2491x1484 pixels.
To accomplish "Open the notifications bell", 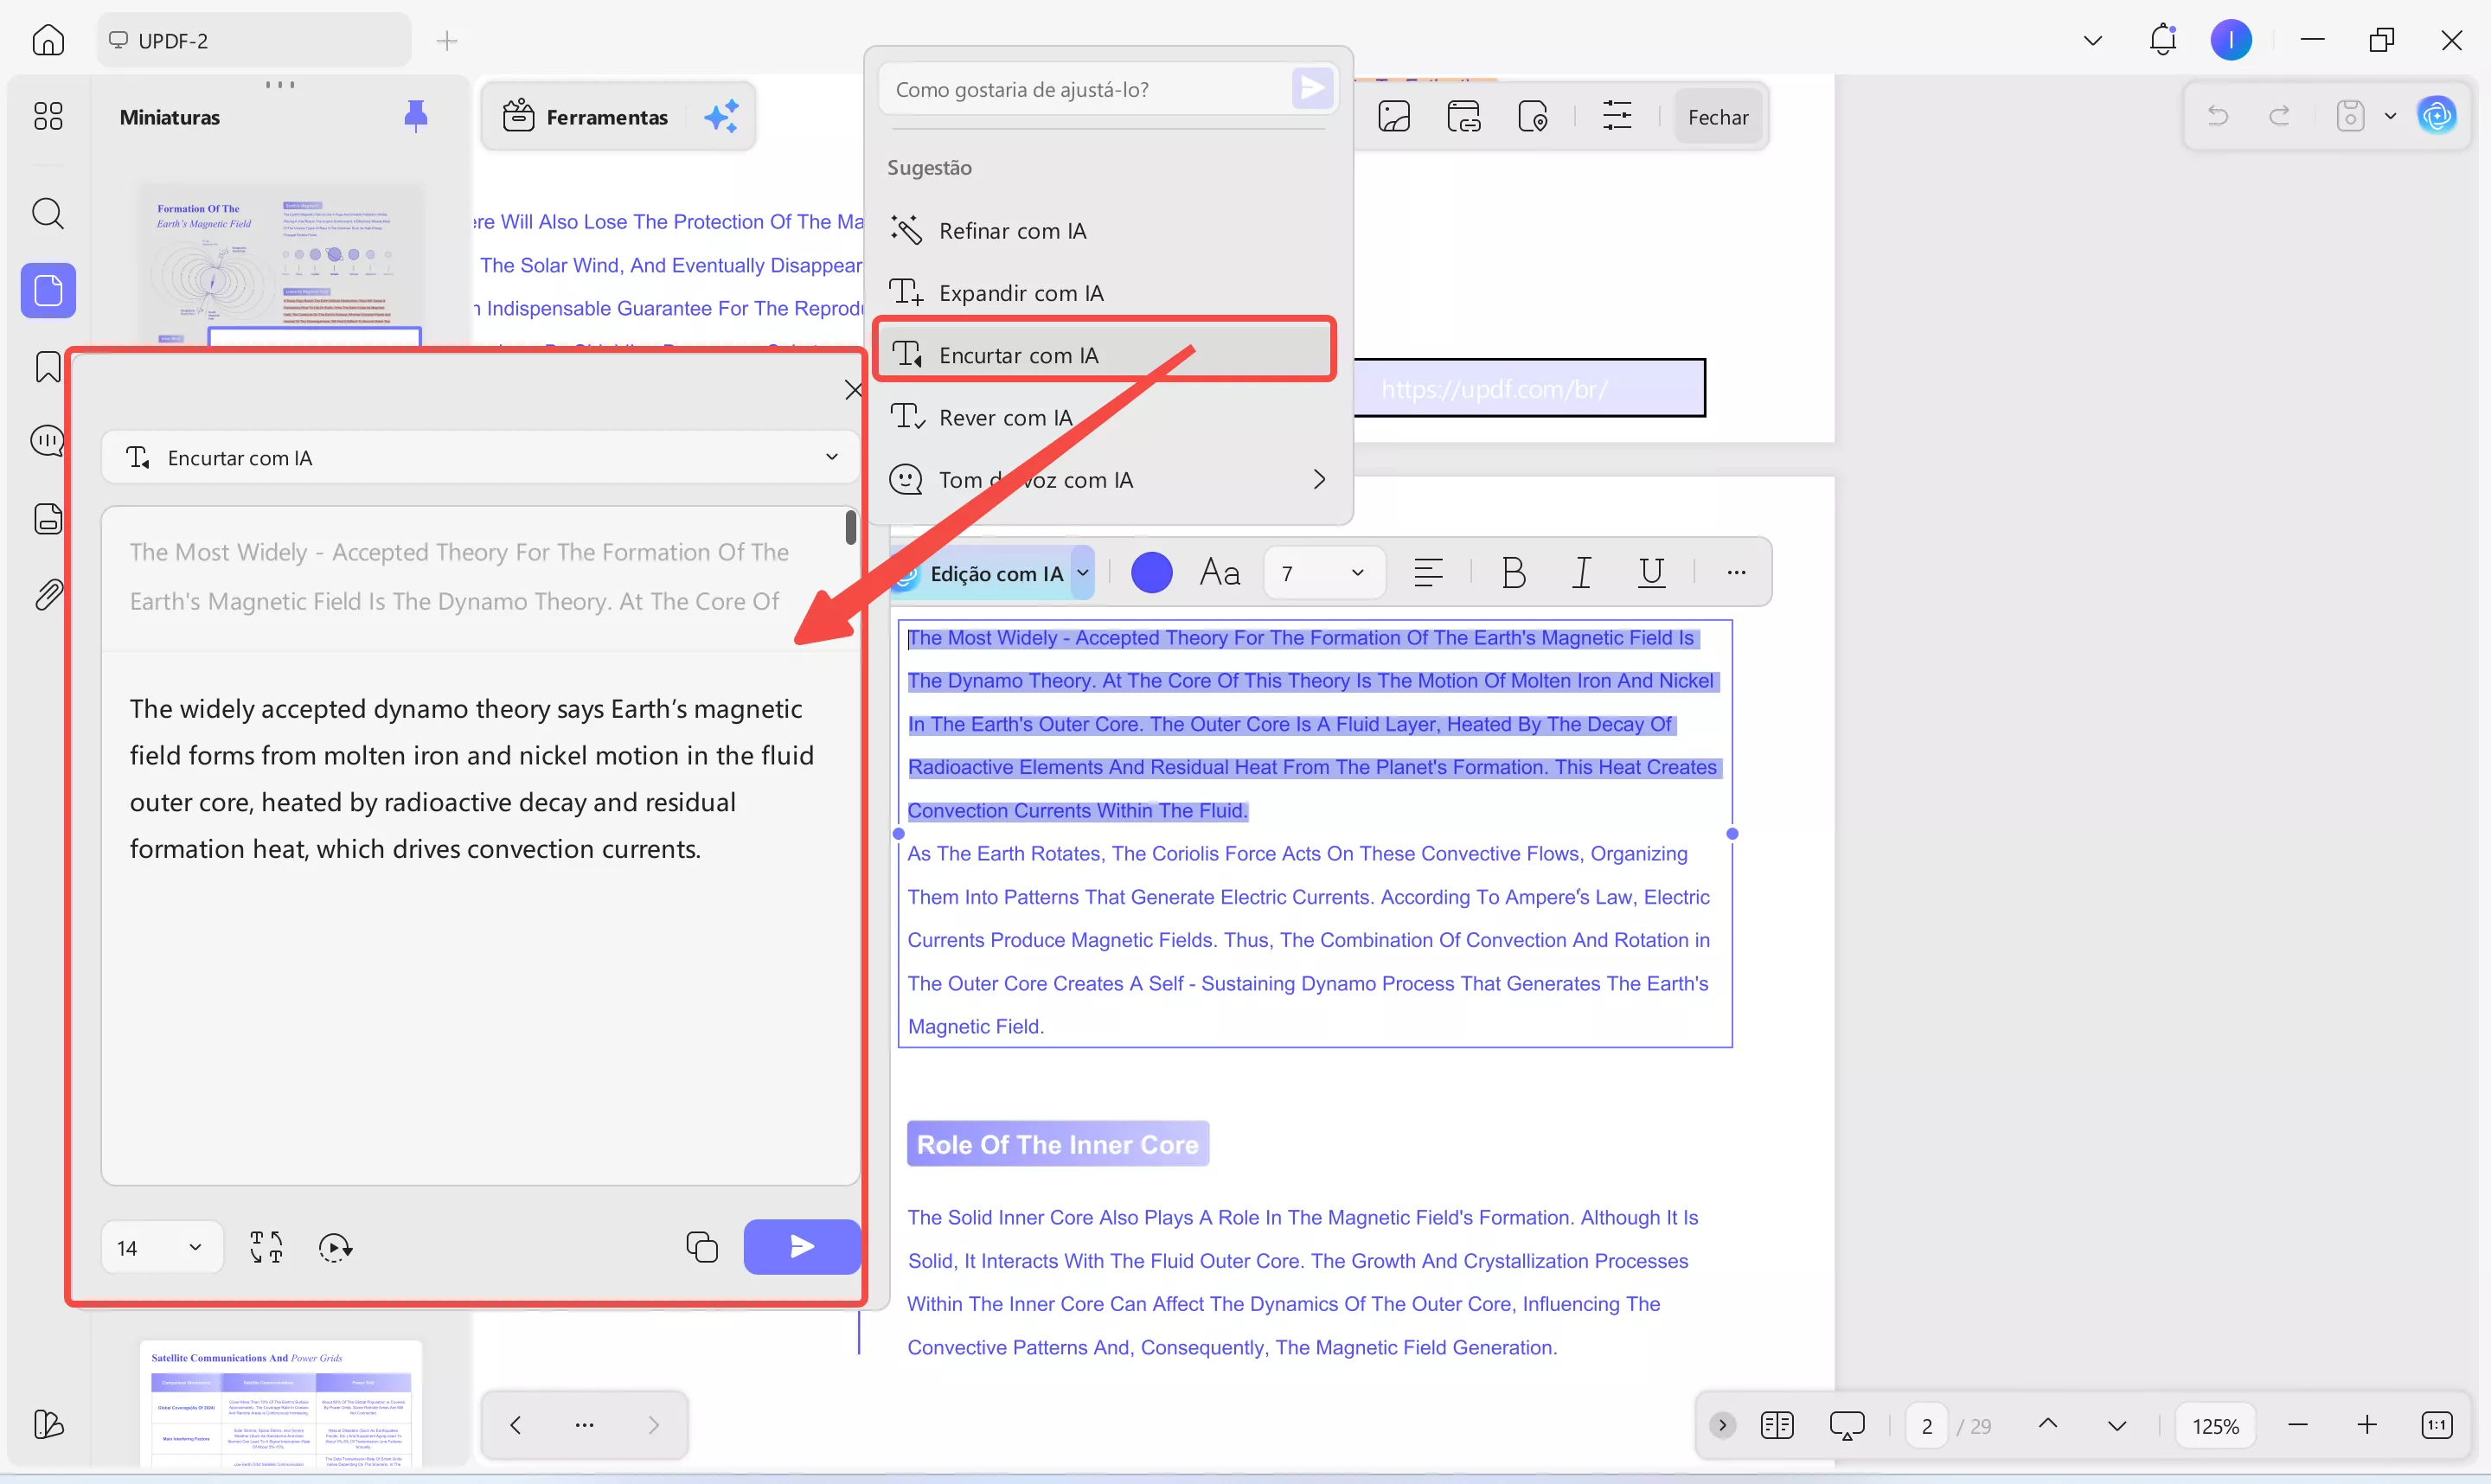I will [2162, 40].
